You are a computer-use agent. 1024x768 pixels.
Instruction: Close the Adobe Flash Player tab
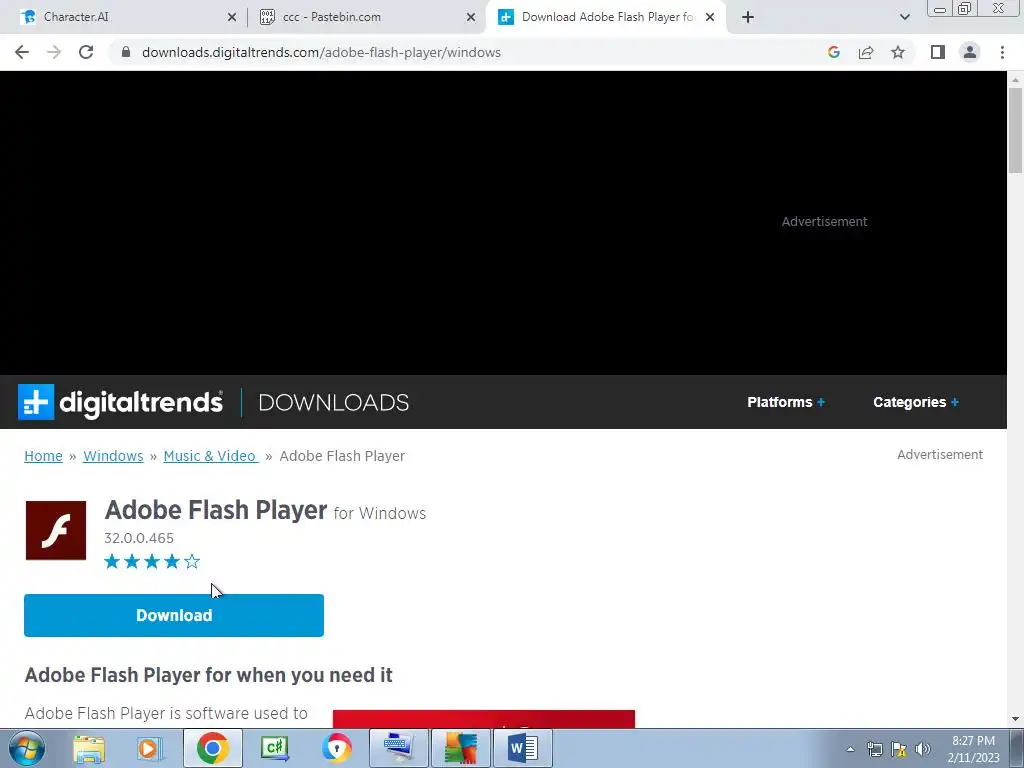(710, 18)
